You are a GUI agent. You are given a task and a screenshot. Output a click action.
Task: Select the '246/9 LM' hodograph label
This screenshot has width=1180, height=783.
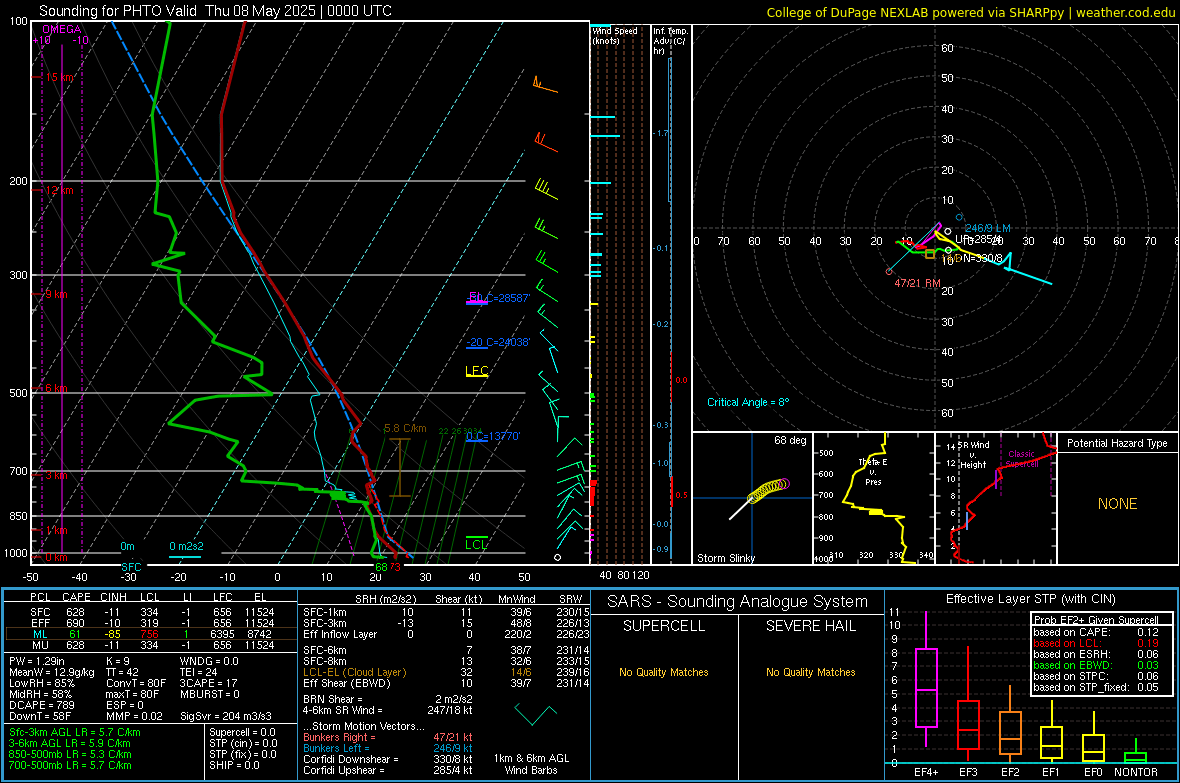coord(987,228)
